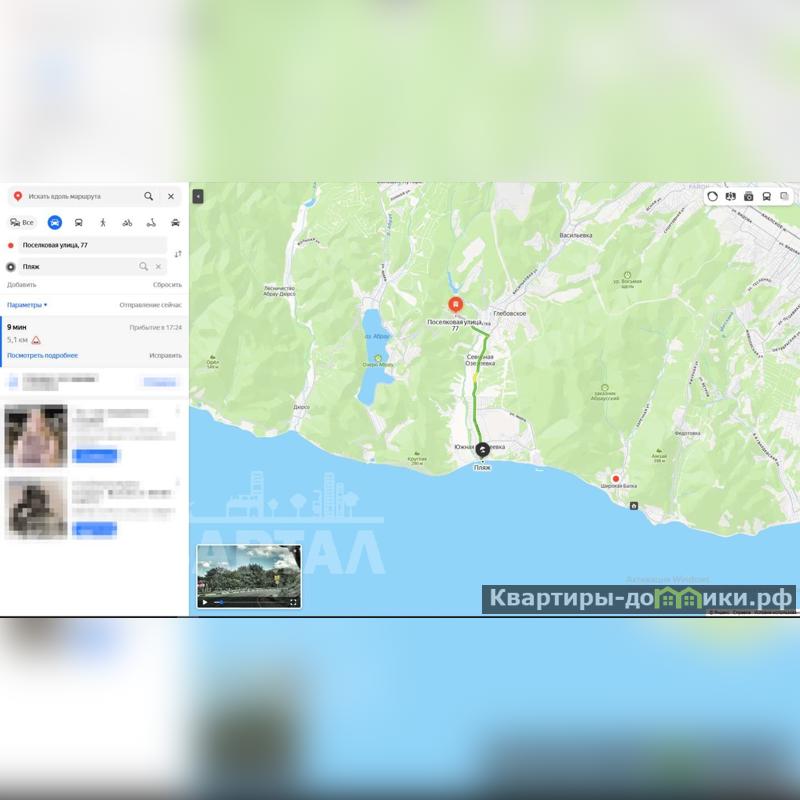Open the Отправление сейчас departure time selector
Image resolution: width=800 pixels, height=800 pixels.
(x=150, y=304)
